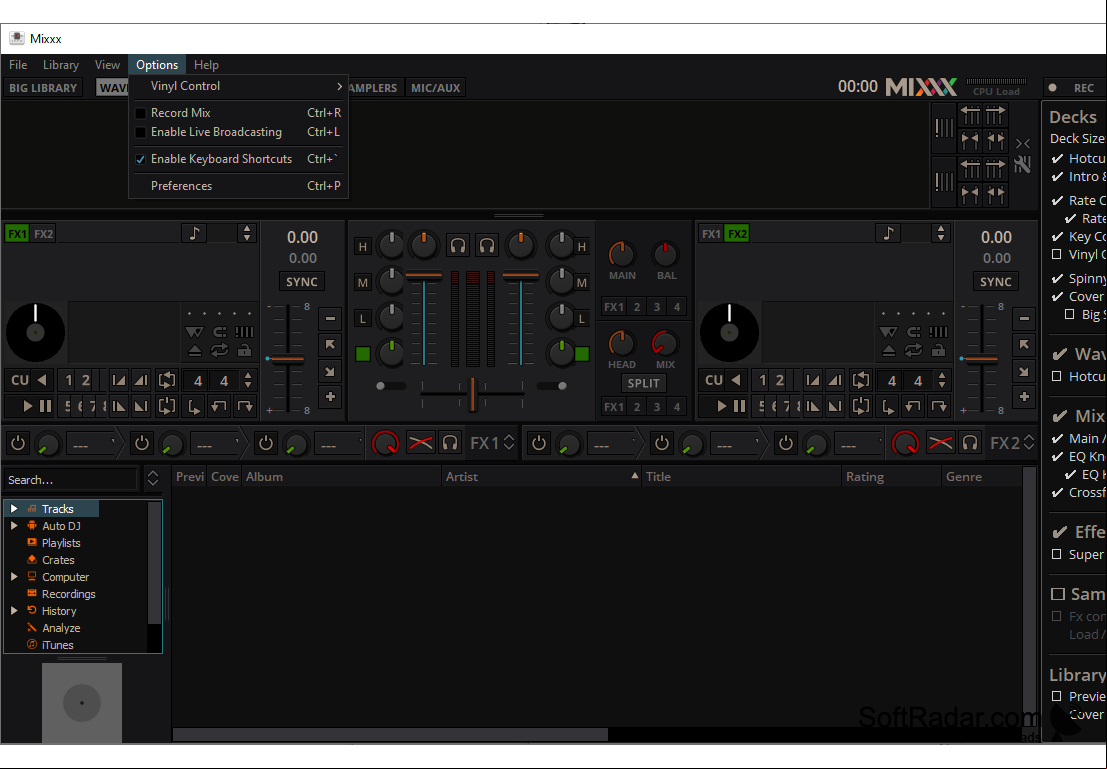
Task: Click the FX2 unit selector chevrons
Action: [1029, 443]
